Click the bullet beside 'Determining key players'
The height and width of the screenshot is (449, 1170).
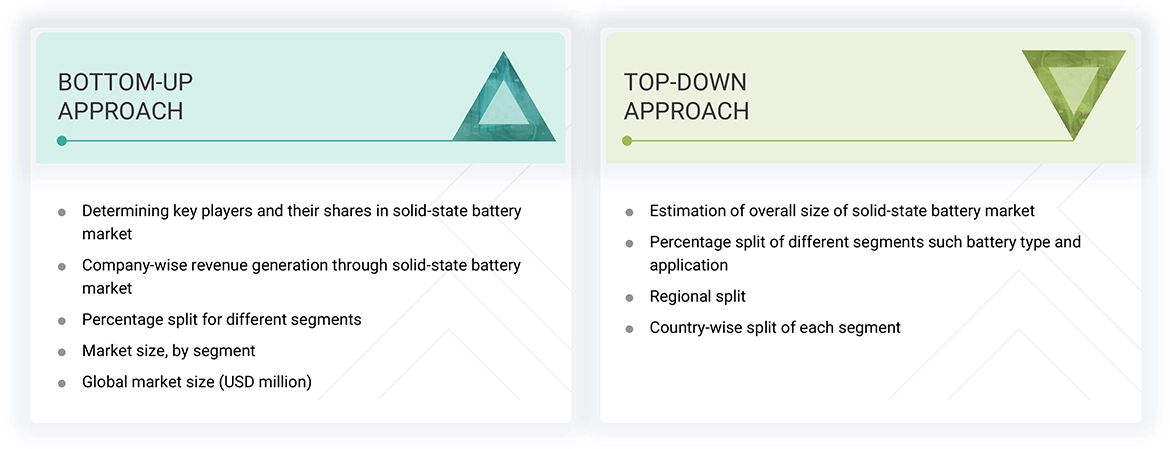pyautogui.click(x=62, y=212)
